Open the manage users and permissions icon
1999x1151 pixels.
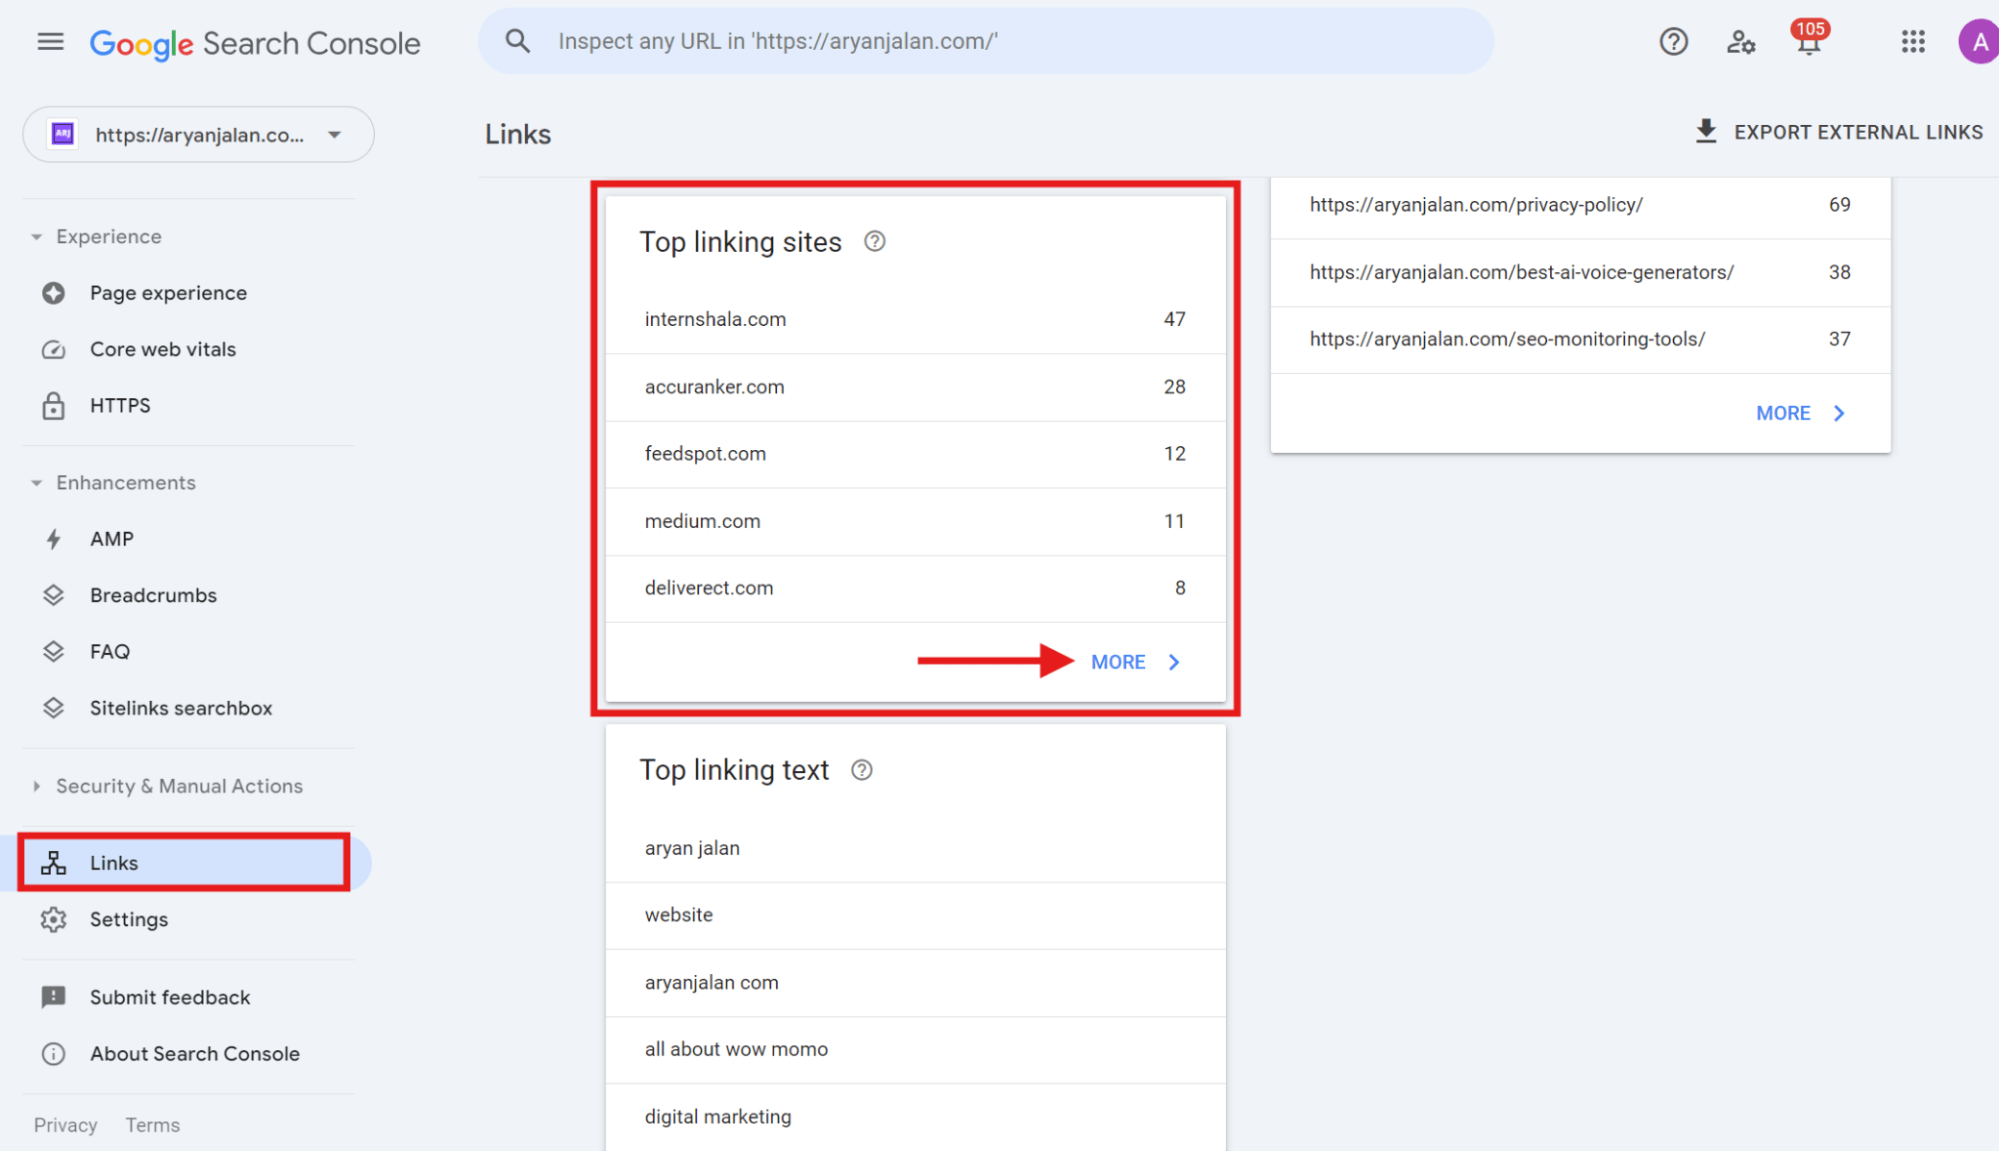(x=1740, y=42)
